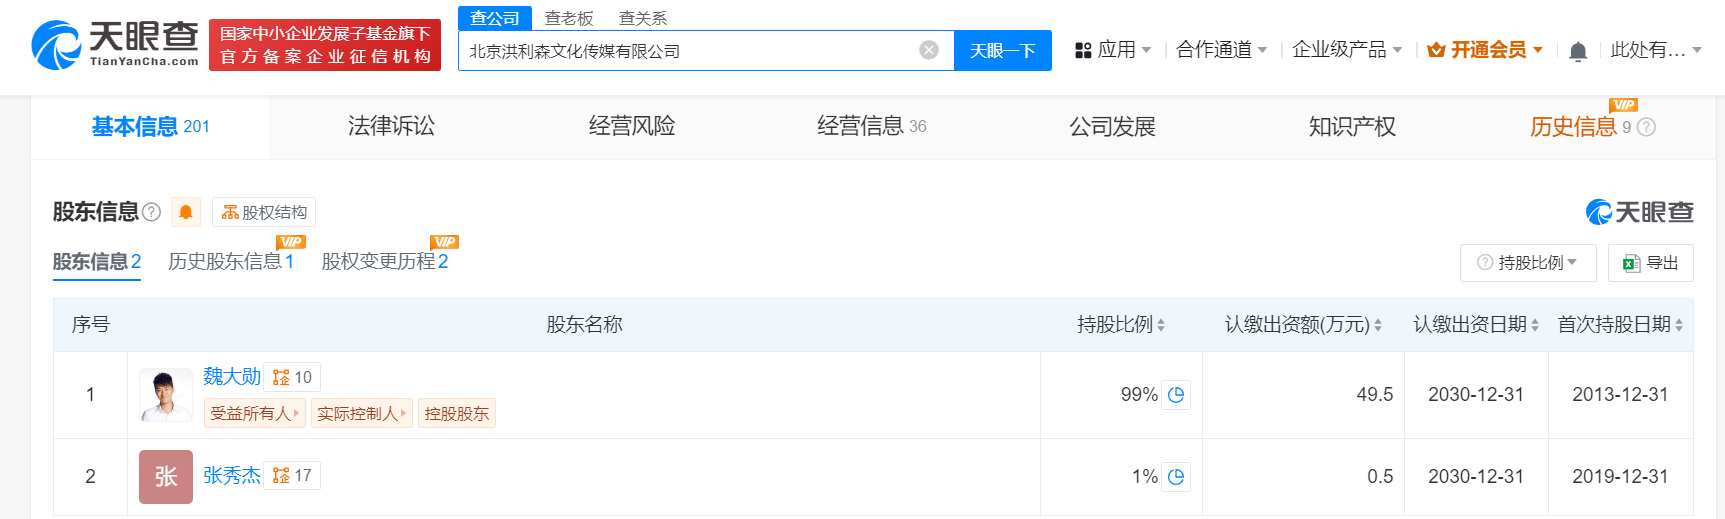Select the 基本信息 tab

150,127
